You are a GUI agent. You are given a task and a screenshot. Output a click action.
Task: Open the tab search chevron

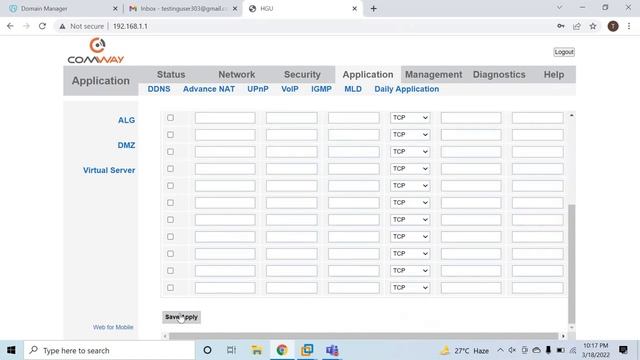(x=560, y=8)
